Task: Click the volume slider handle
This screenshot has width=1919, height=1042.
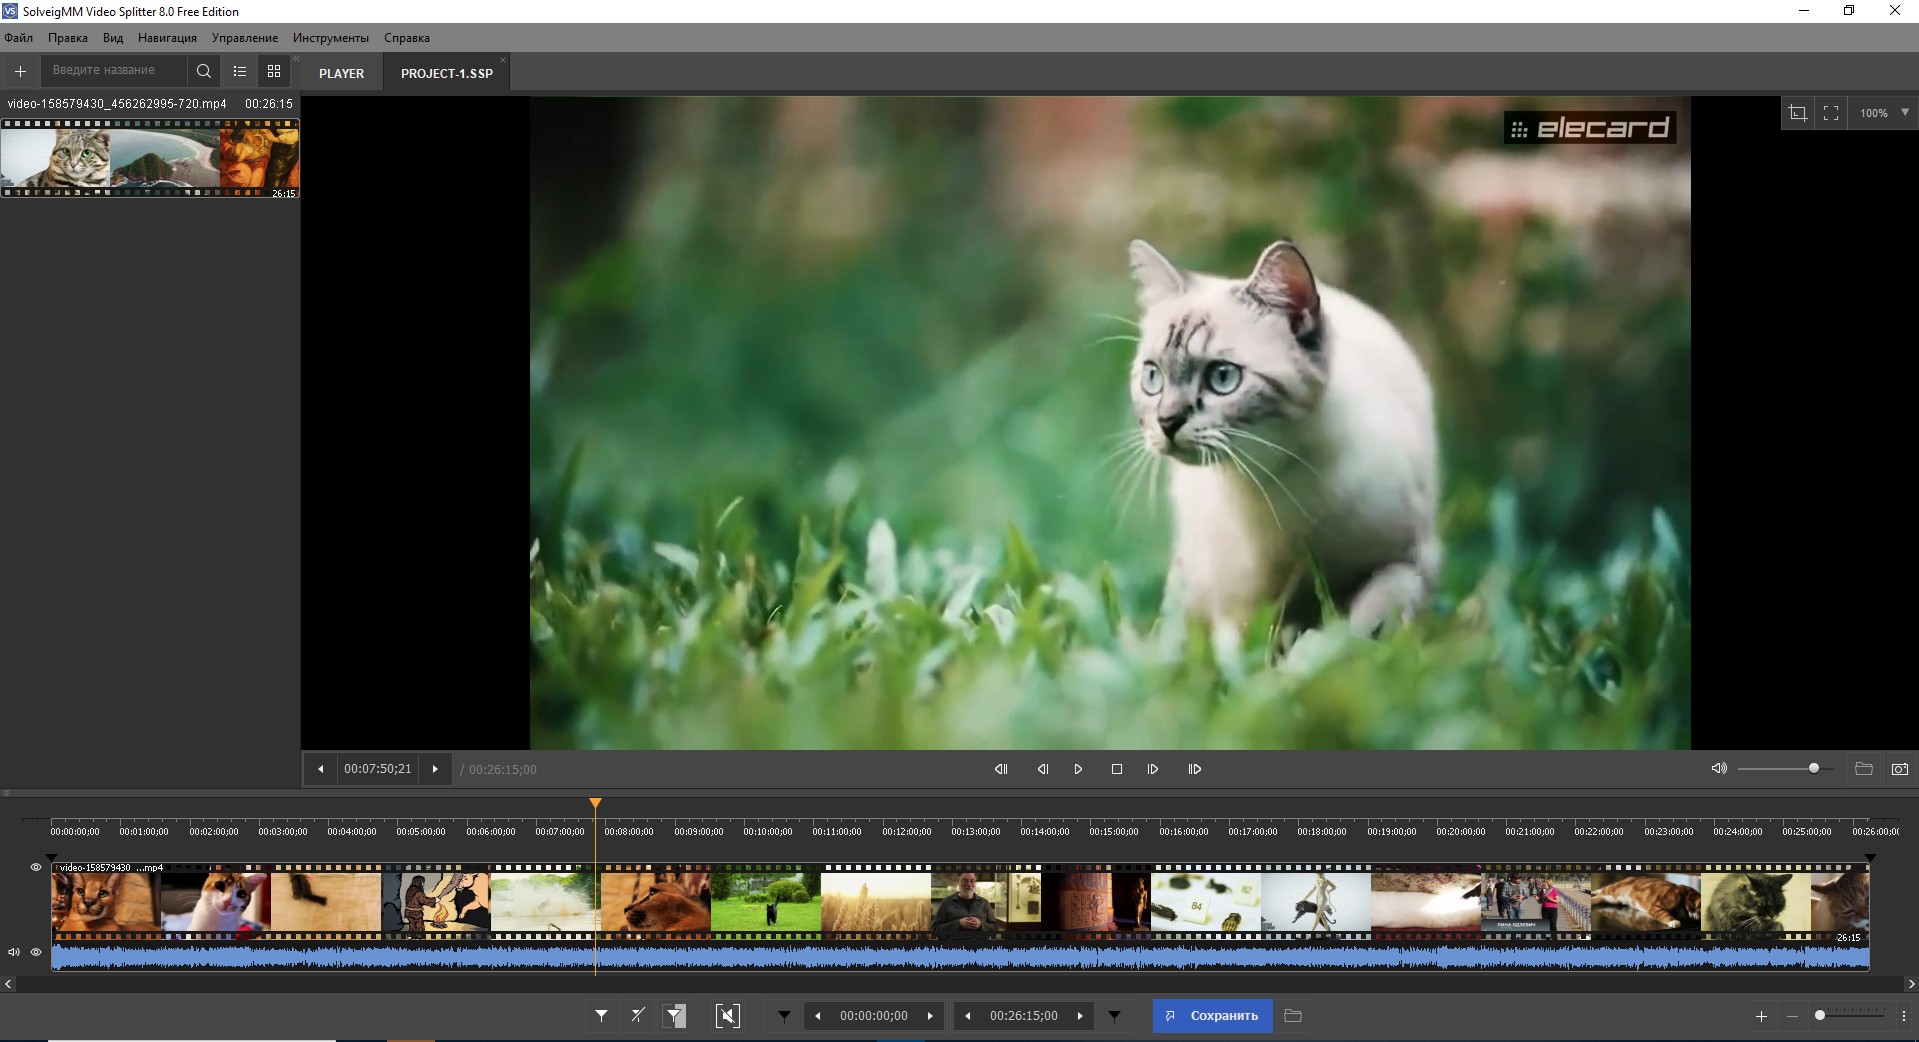Action: tap(1814, 768)
